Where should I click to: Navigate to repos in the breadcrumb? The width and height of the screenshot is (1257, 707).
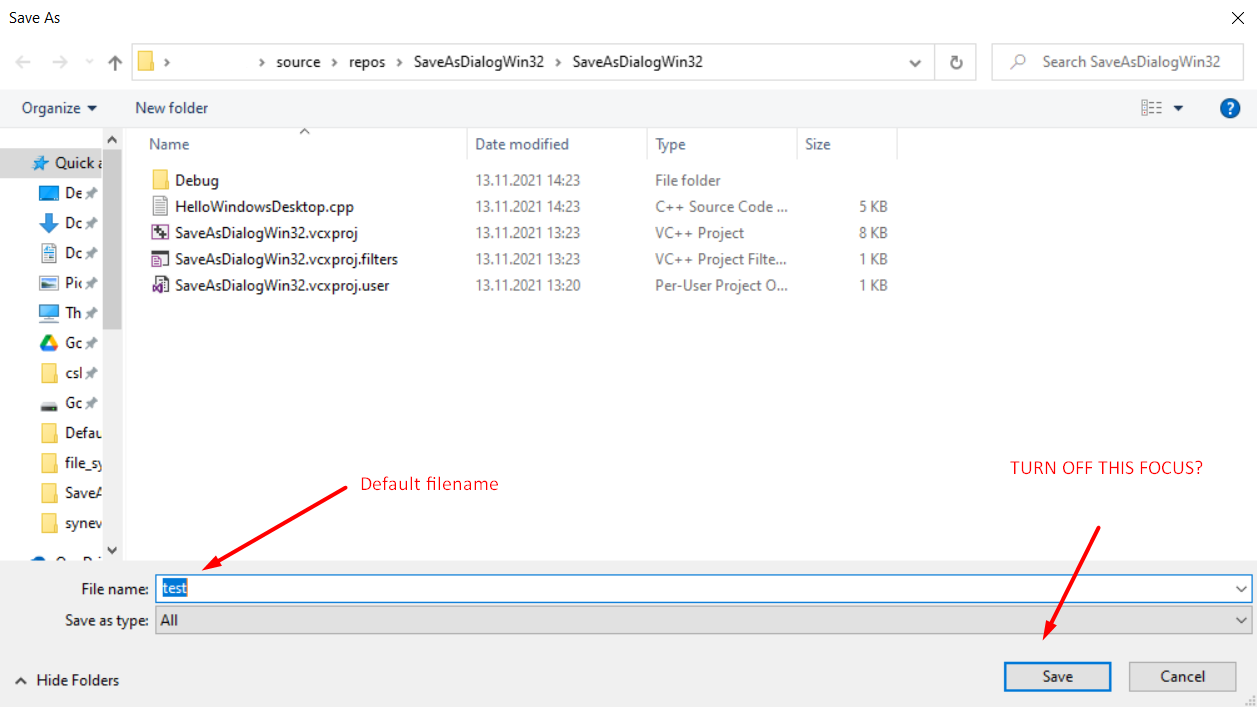(x=367, y=62)
